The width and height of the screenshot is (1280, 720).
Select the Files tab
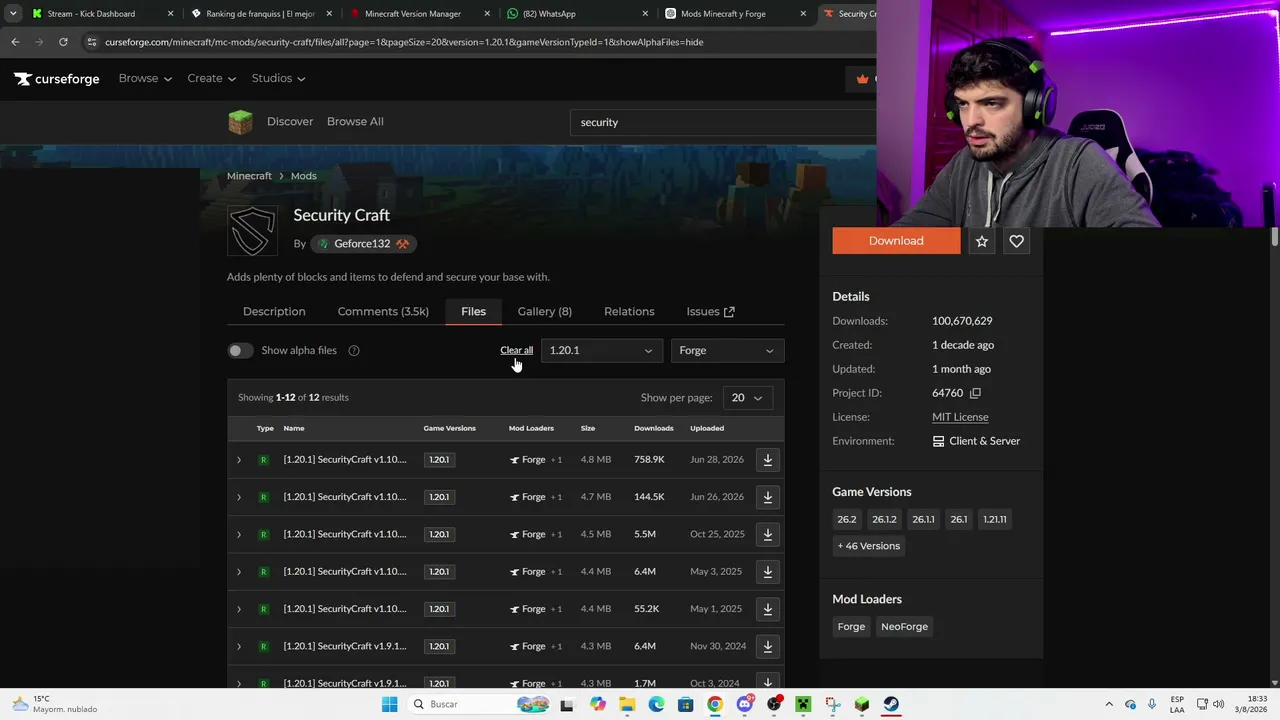473,312
